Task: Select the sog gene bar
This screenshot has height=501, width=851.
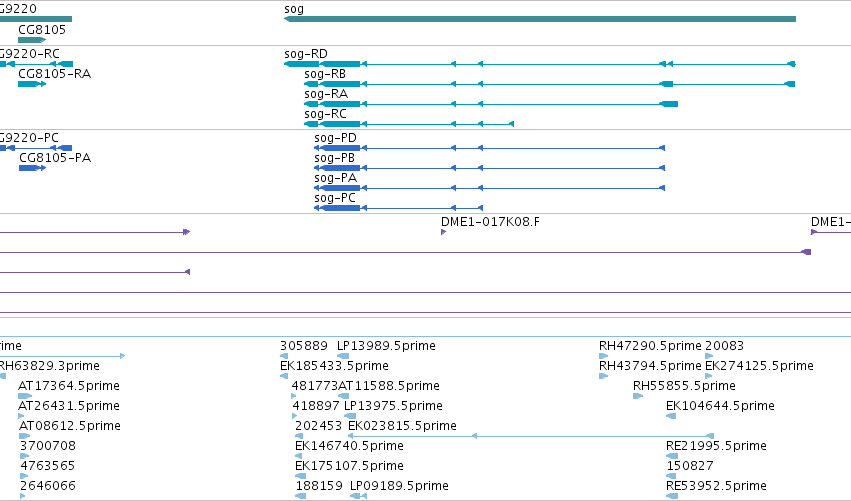Action: click(539, 19)
